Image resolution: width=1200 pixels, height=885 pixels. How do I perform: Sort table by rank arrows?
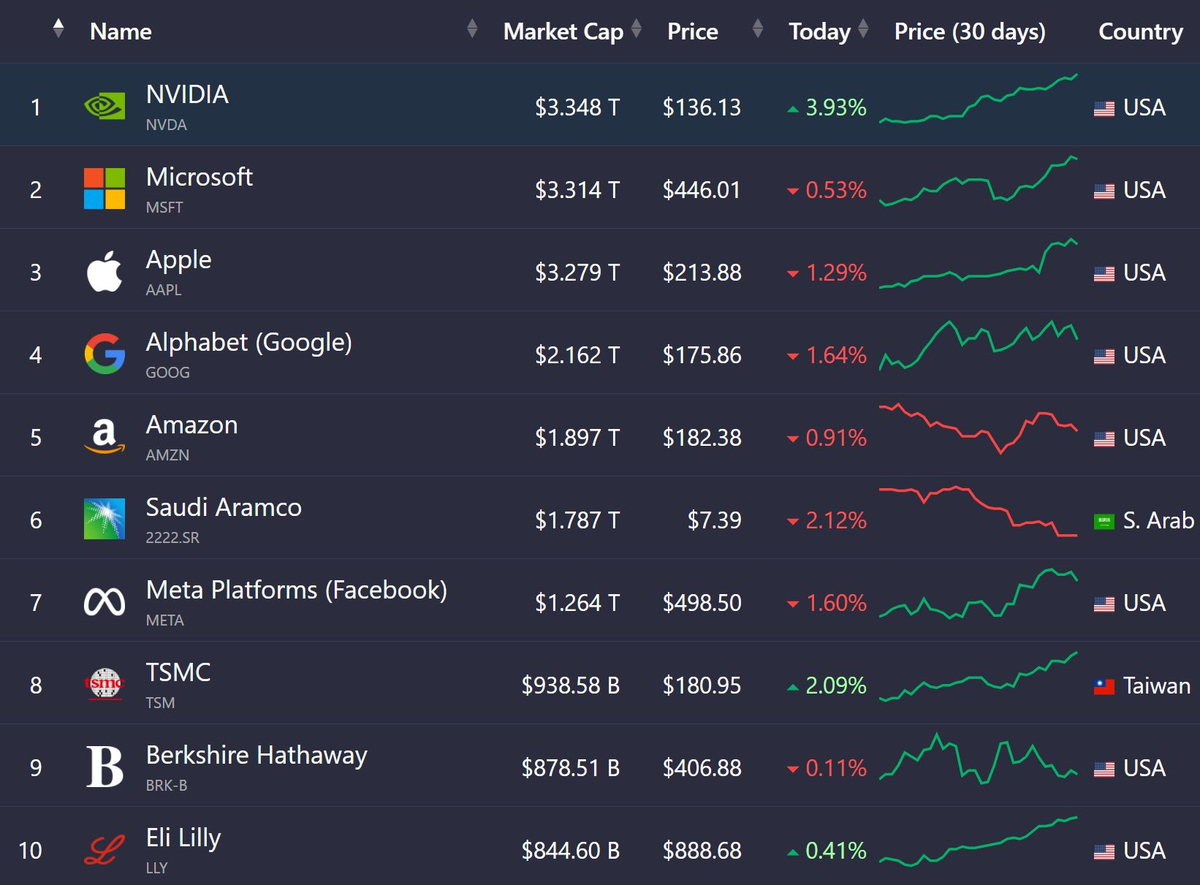click(x=58, y=30)
